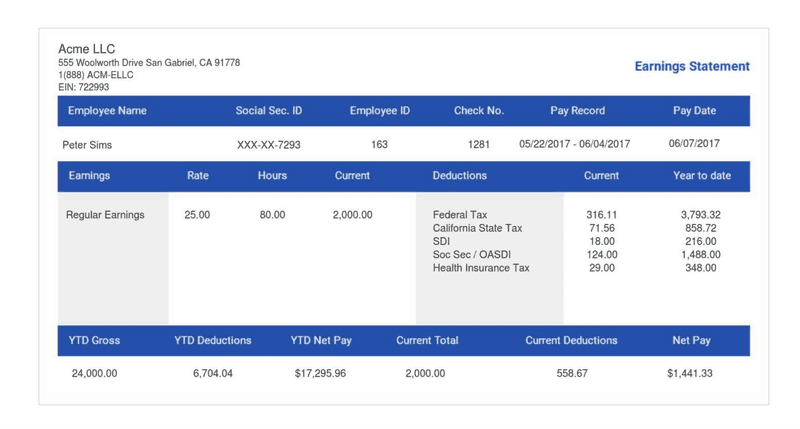Click the Regular Earnings row label

[105, 215]
